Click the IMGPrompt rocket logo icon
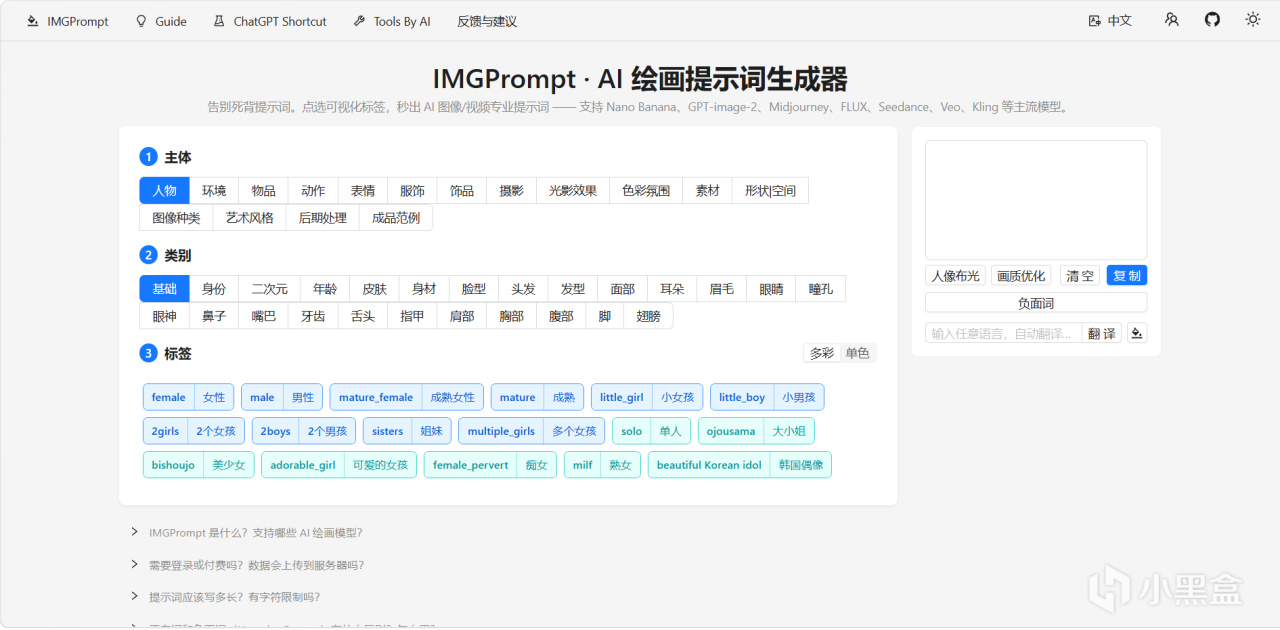This screenshot has height=630, width=1280. pos(32,21)
